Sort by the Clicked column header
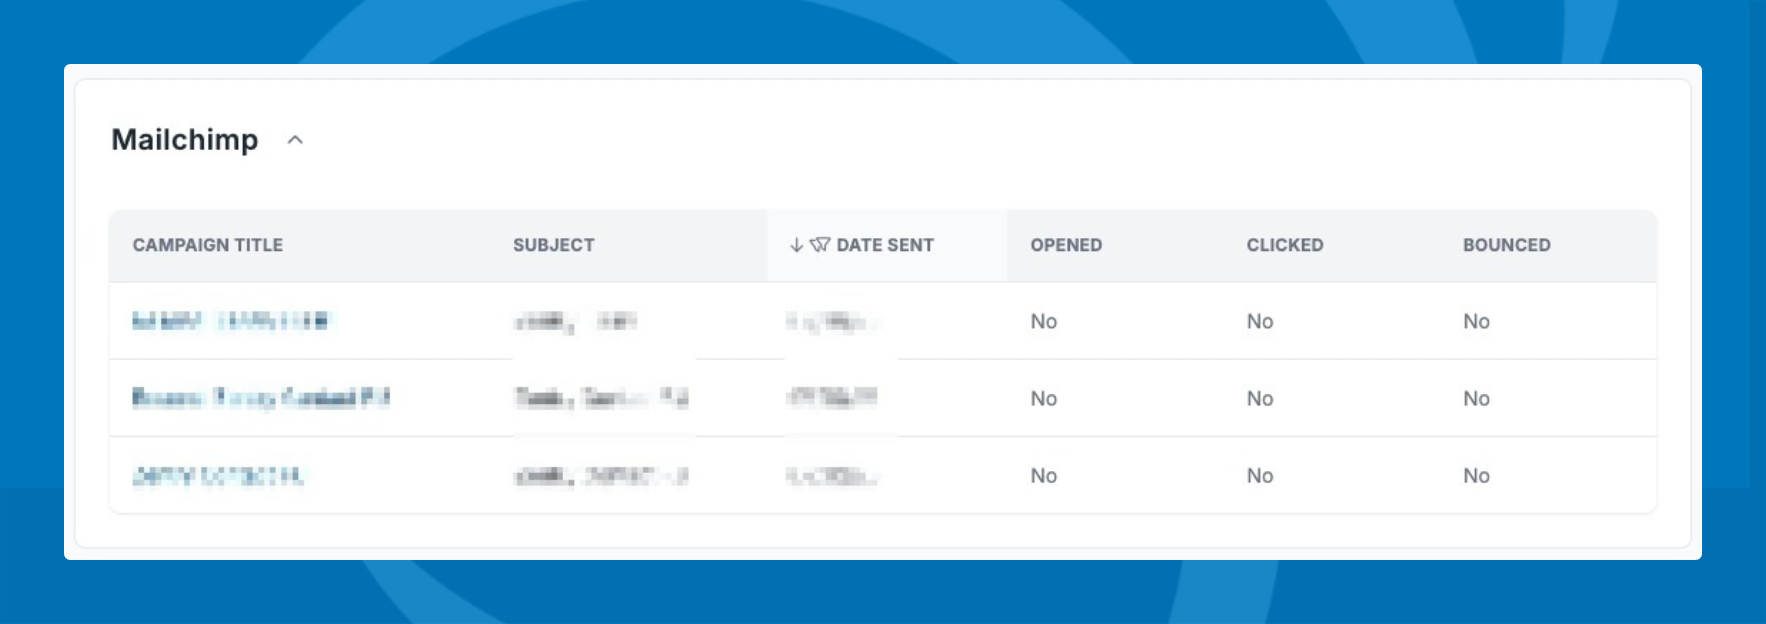The width and height of the screenshot is (1766, 624). pyautogui.click(x=1285, y=245)
